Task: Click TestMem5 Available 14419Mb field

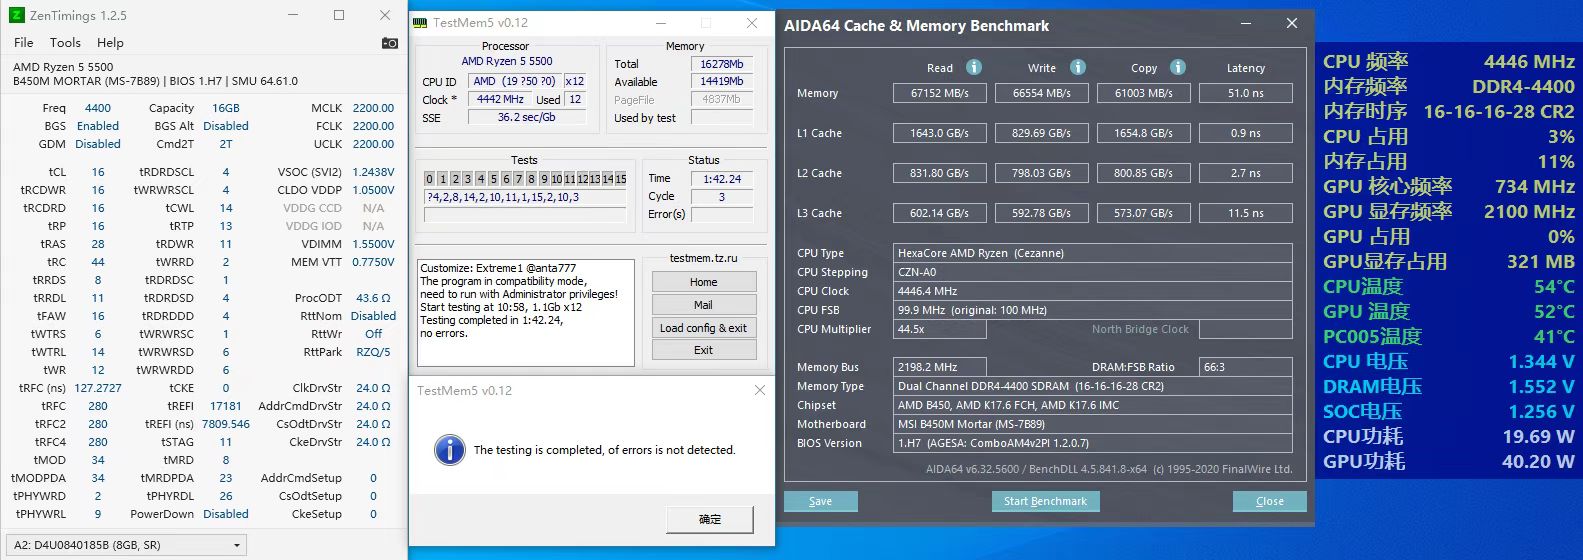Action: (721, 82)
